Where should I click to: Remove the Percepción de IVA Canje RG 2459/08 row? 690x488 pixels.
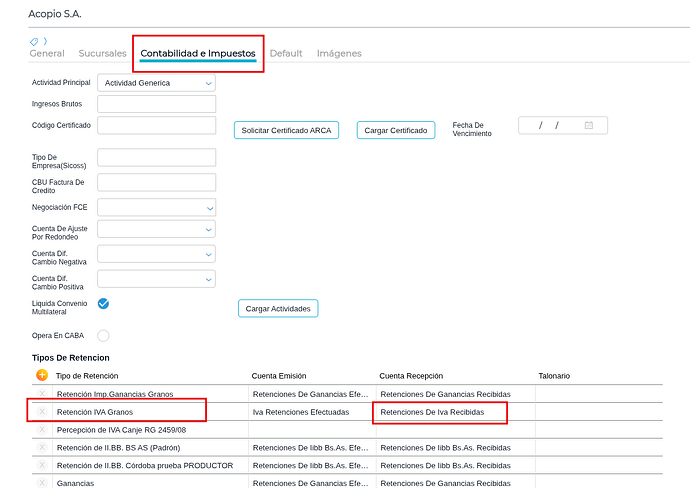[x=42, y=429]
